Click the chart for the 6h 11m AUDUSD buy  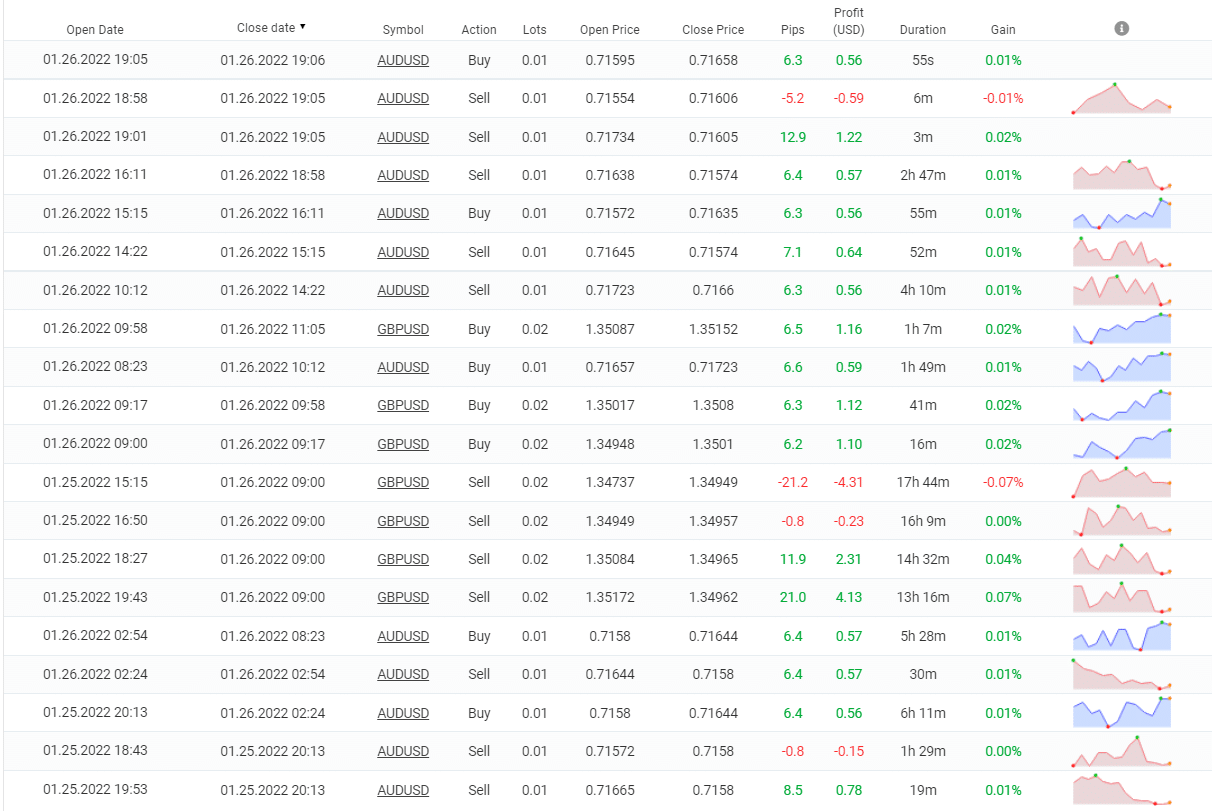(1122, 712)
